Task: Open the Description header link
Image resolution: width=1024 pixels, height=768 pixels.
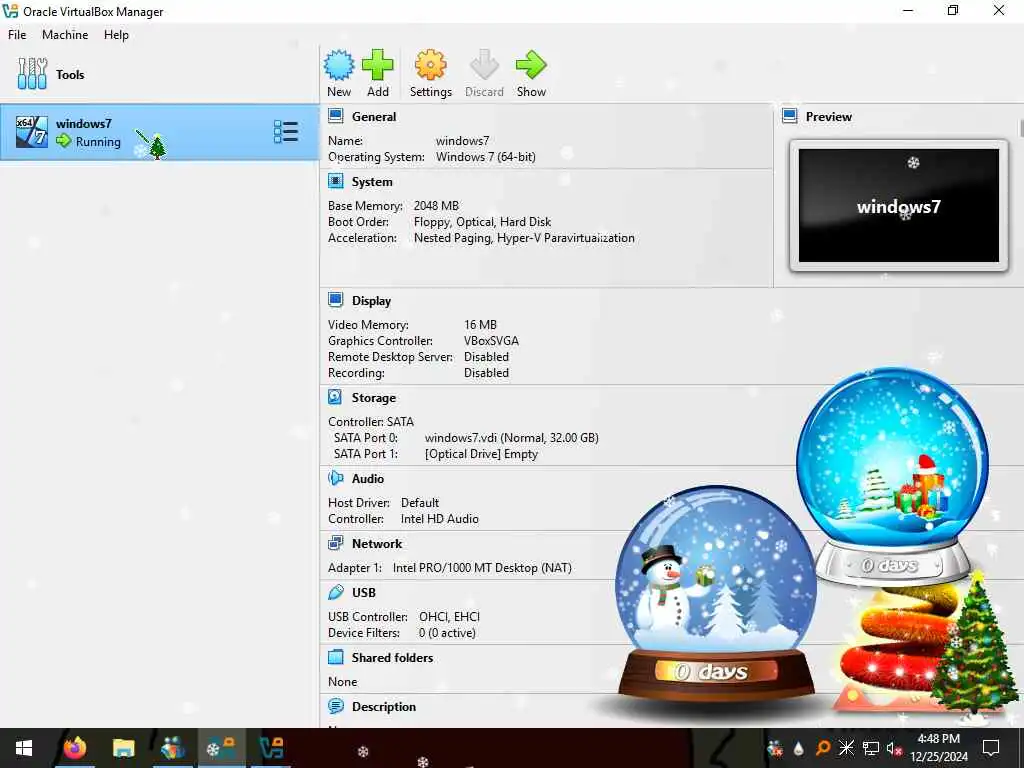Action: point(383,707)
